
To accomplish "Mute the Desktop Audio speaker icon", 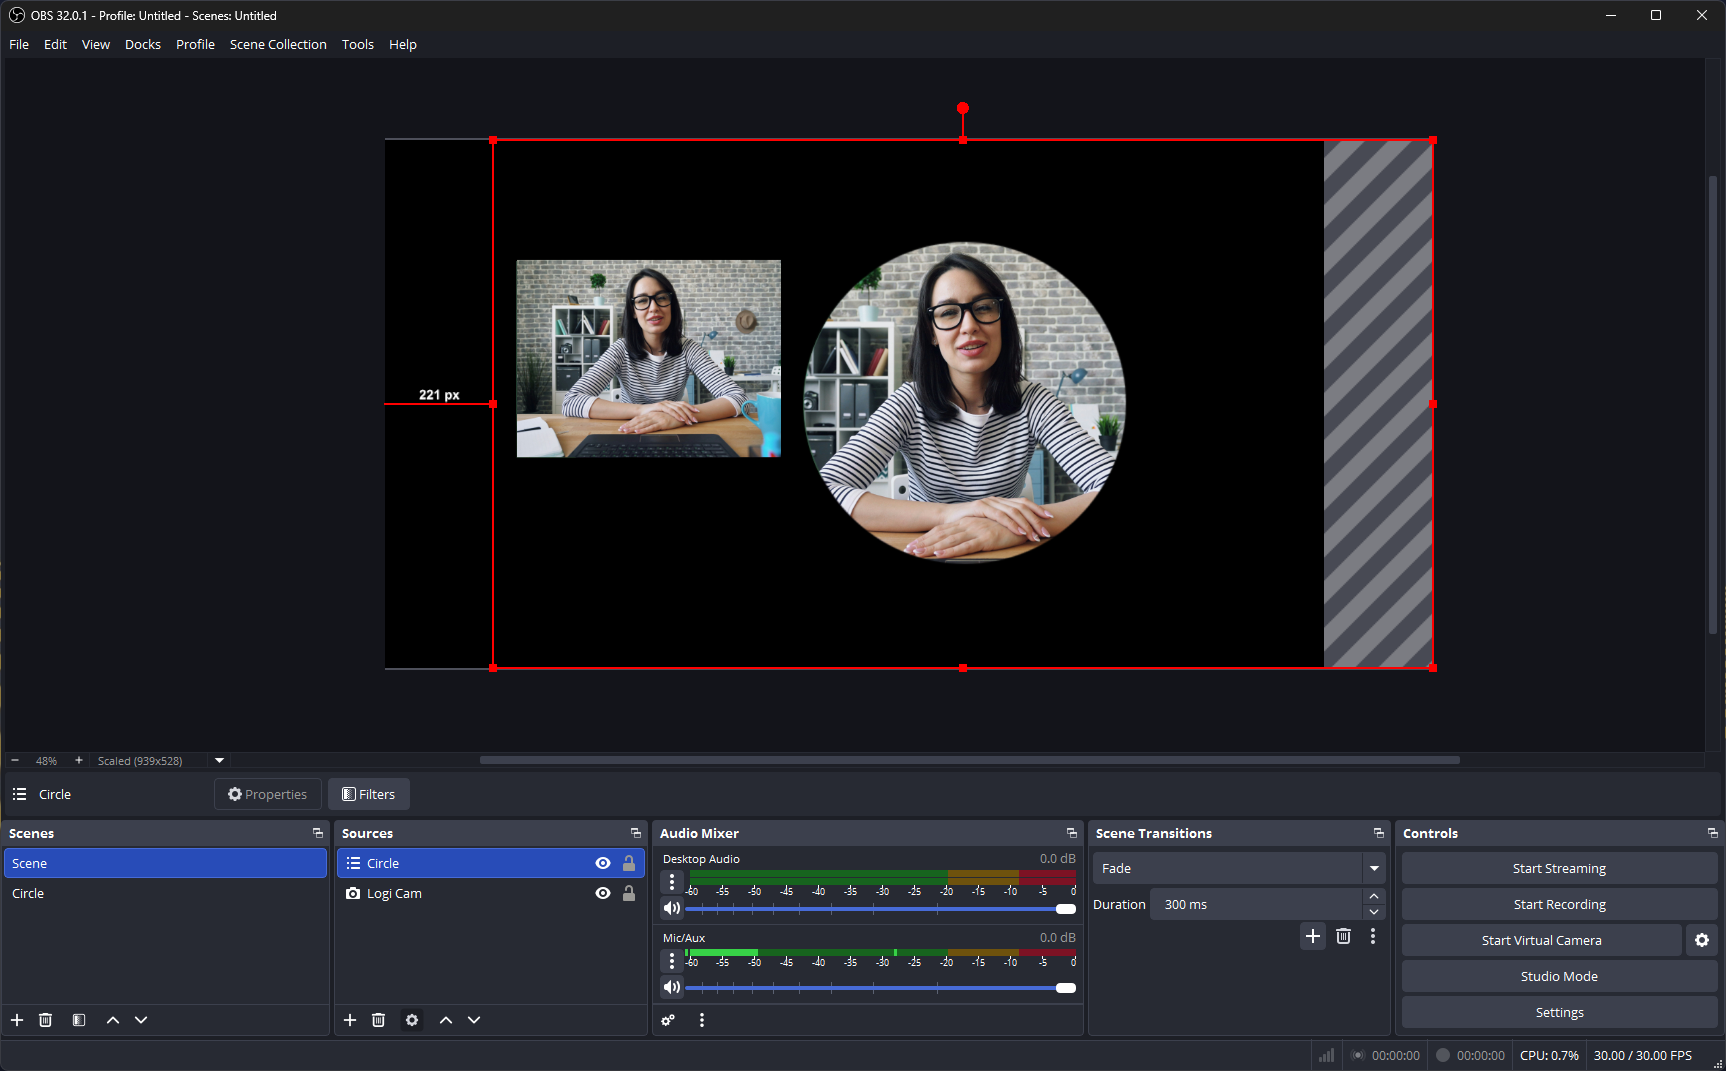I will coord(672,908).
